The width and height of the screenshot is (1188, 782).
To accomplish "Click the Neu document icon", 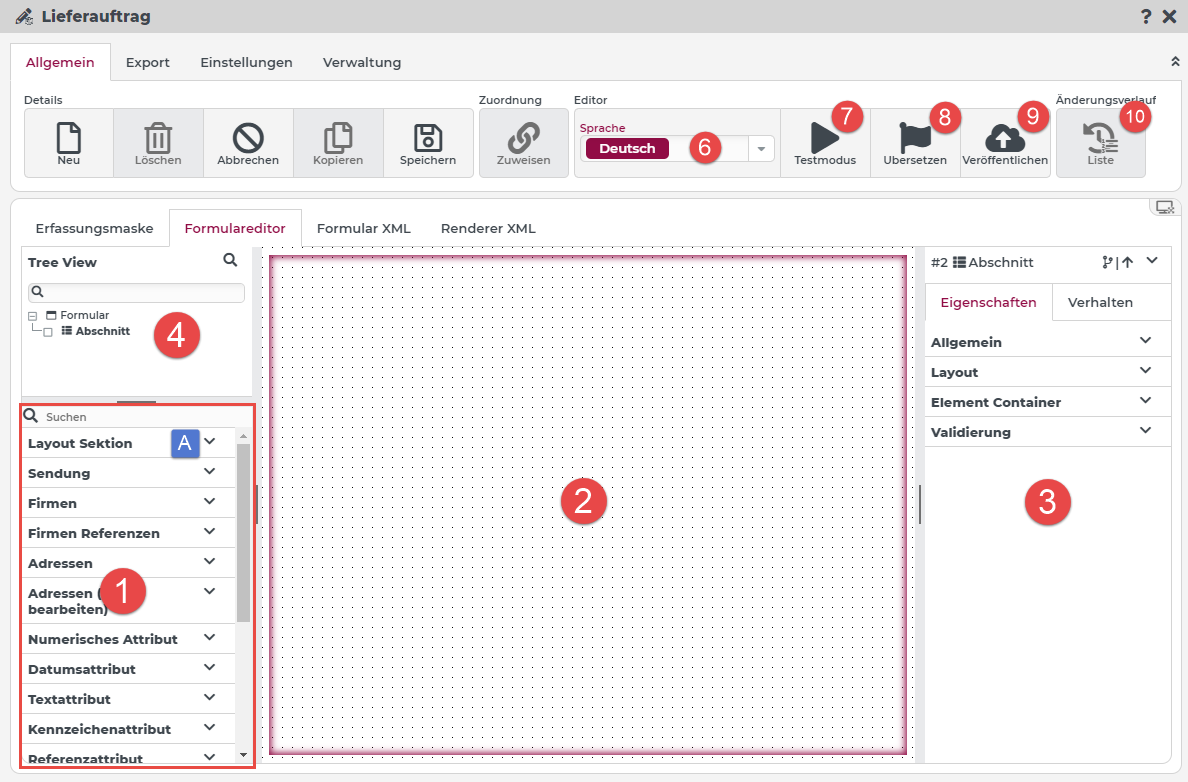I will coord(68,137).
